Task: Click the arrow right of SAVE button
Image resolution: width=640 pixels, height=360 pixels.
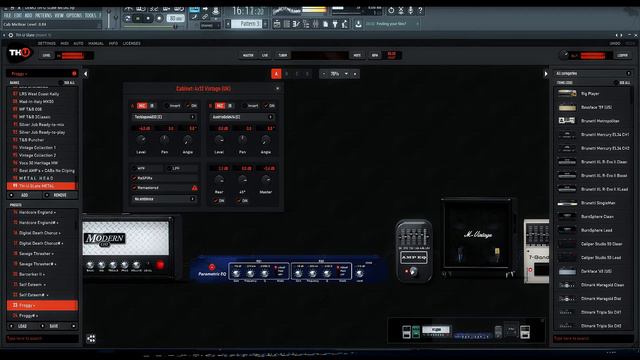Action: point(73,326)
